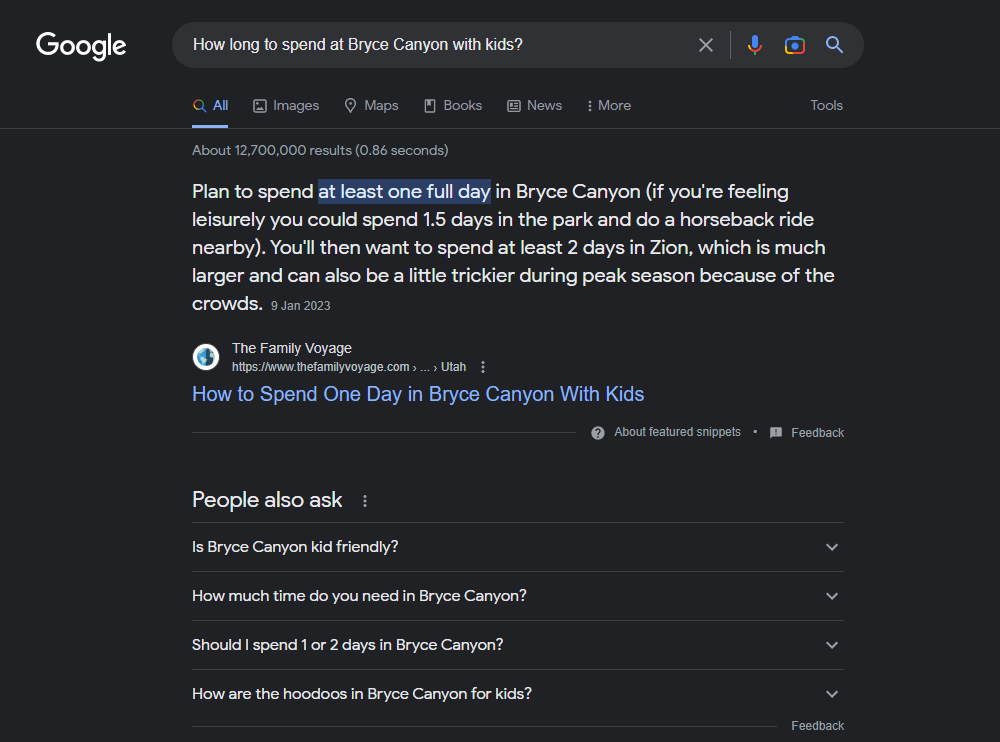This screenshot has width=1000, height=742.
Task: Expand 'Should I spend 1 or 2 days' chevron
Action: click(x=832, y=645)
